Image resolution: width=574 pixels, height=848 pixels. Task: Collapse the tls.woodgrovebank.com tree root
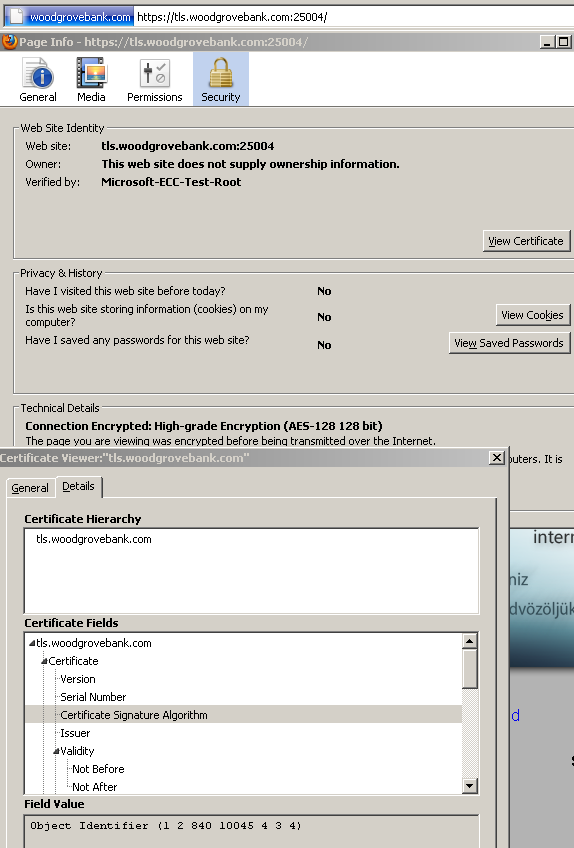[32, 643]
